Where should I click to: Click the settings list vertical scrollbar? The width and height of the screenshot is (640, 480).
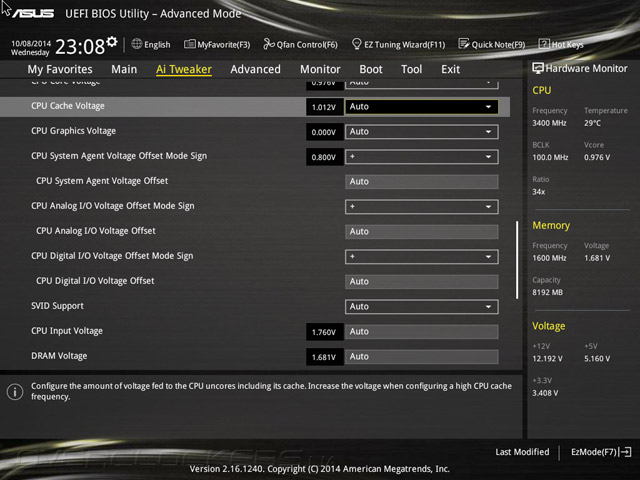point(517,260)
